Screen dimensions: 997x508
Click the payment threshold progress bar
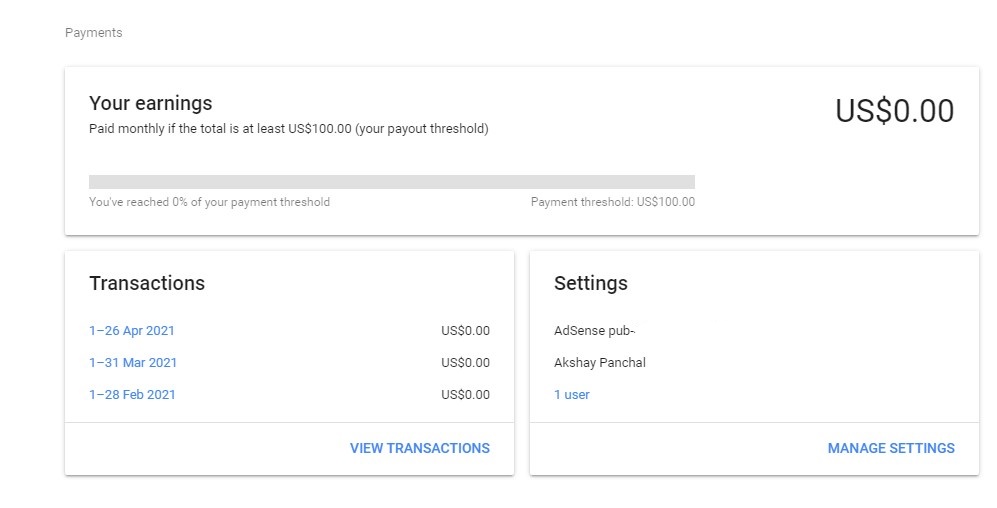(x=391, y=182)
